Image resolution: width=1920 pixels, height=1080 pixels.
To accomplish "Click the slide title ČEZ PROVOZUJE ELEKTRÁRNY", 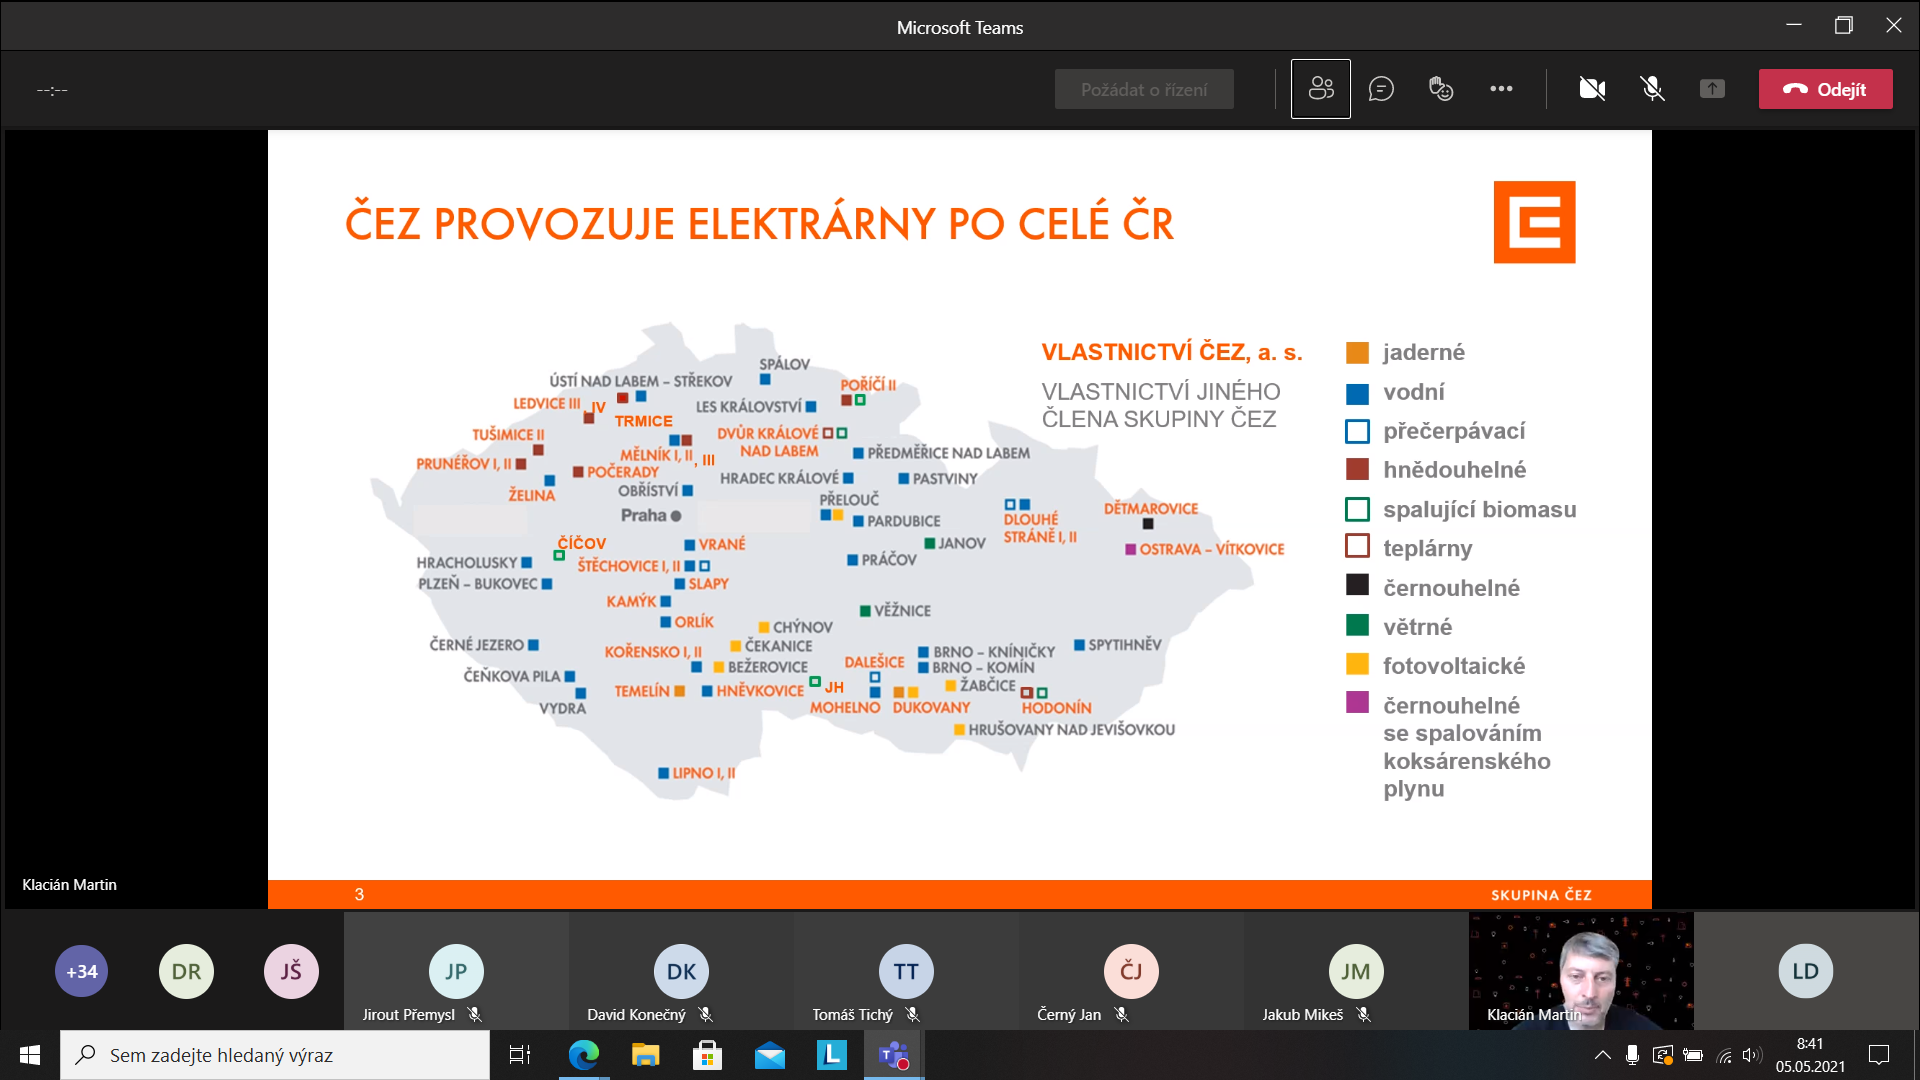I will coord(759,223).
